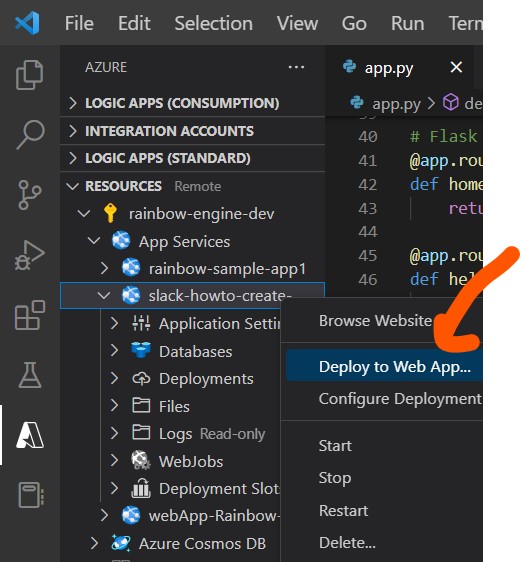Click app.py in the breadcrumb
The width and height of the screenshot is (521, 562).
point(396,104)
